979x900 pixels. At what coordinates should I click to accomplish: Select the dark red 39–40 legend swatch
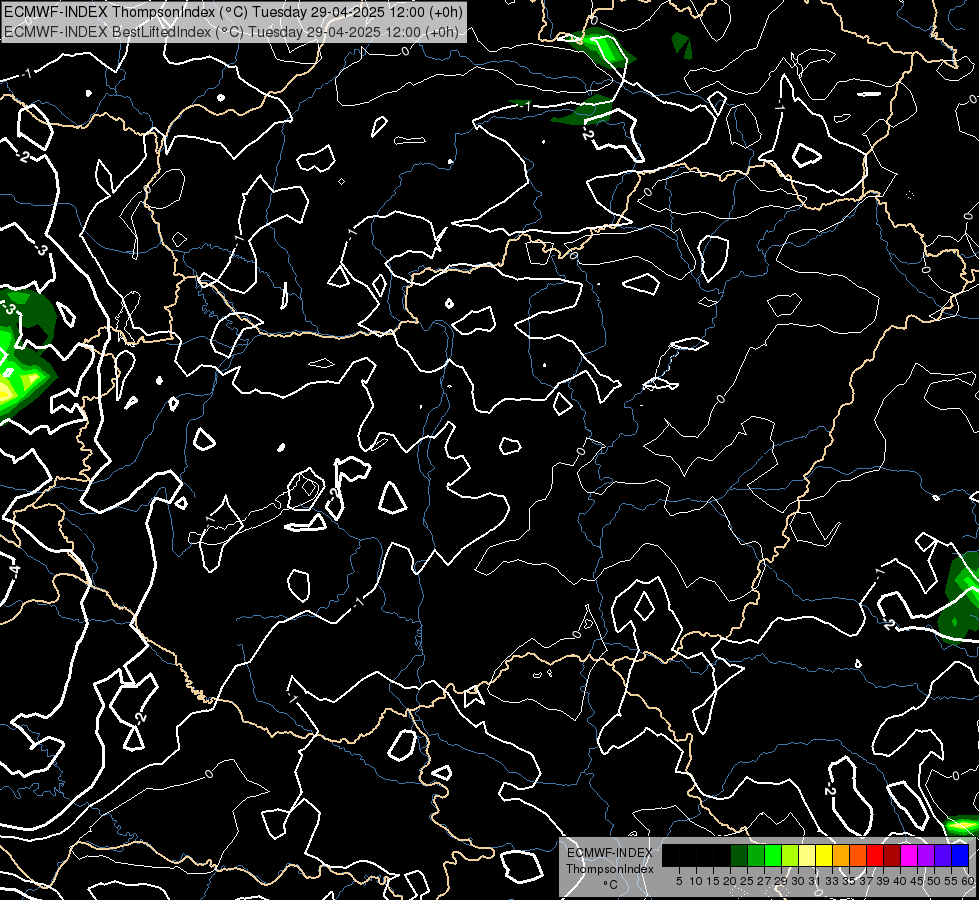[892, 855]
